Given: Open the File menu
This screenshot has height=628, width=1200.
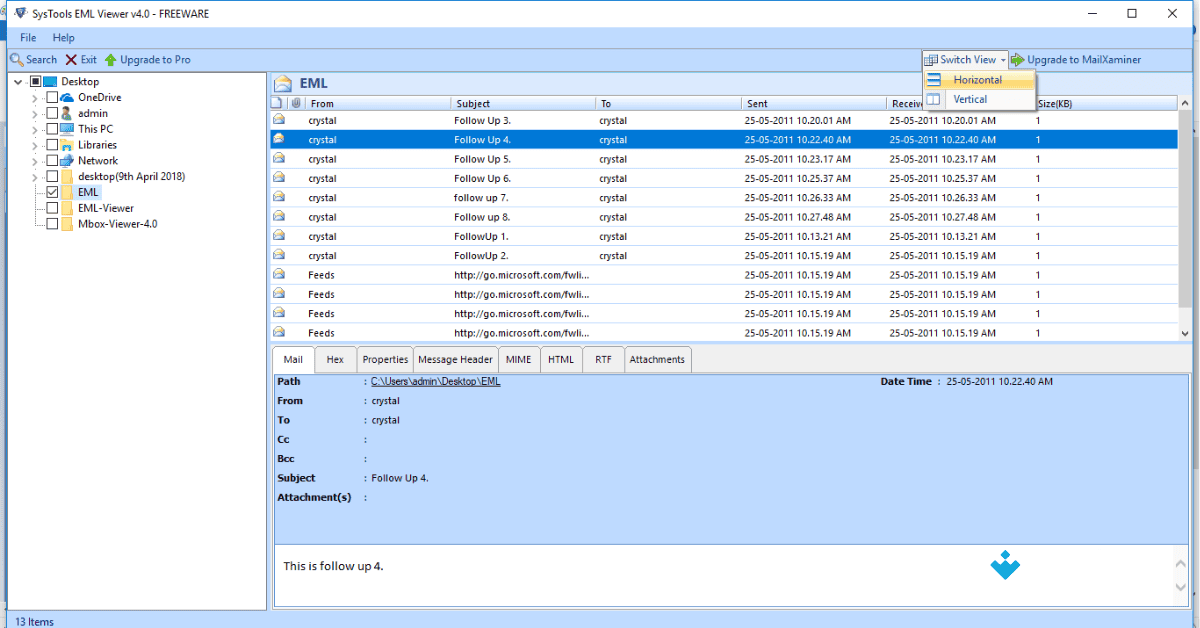Looking at the screenshot, I should (x=27, y=37).
